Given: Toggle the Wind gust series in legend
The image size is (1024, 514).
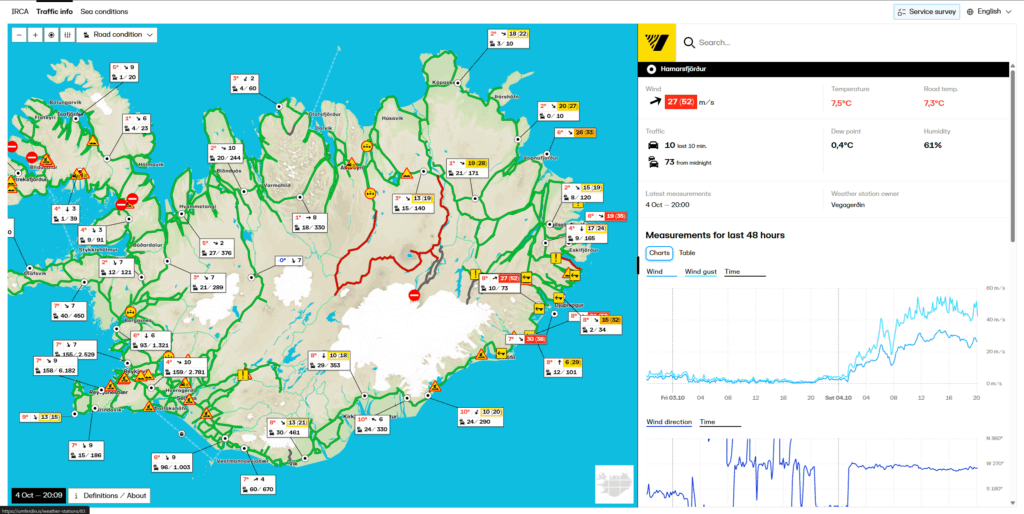Looking at the screenshot, I should tap(699, 271).
